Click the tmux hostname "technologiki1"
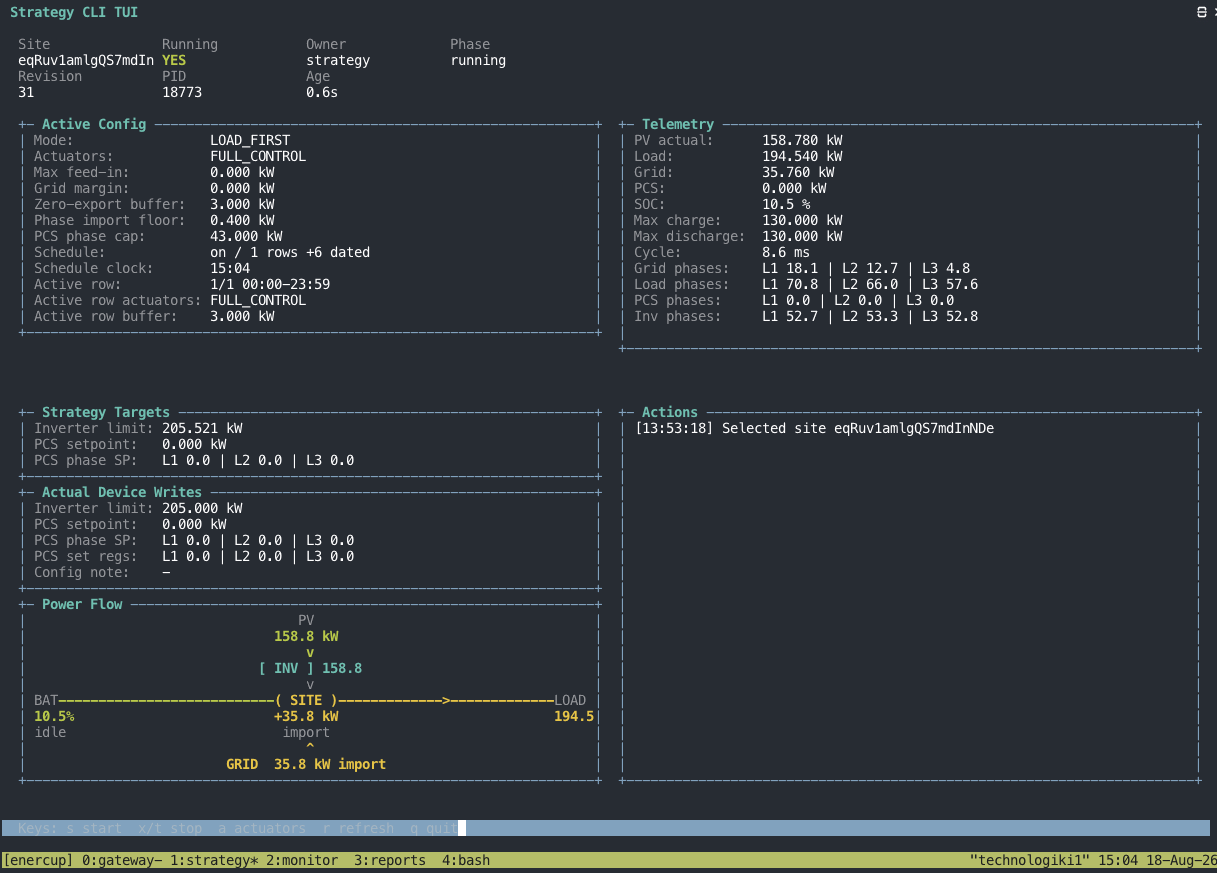The width and height of the screenshot is (1217, 873). (x=1030, y=860)
